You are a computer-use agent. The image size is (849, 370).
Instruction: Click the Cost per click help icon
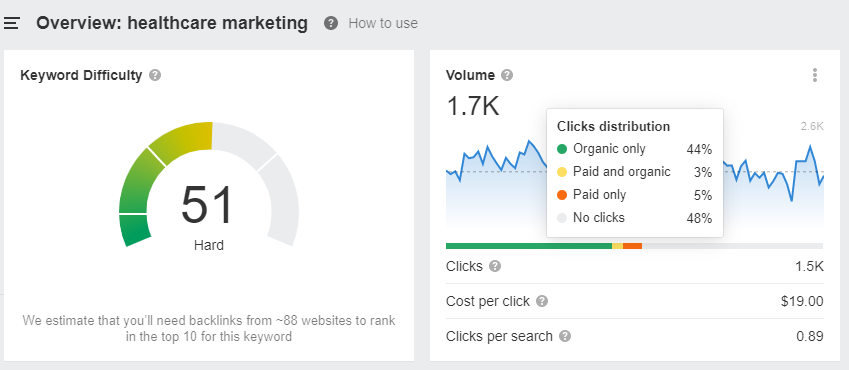click(542, 301)
